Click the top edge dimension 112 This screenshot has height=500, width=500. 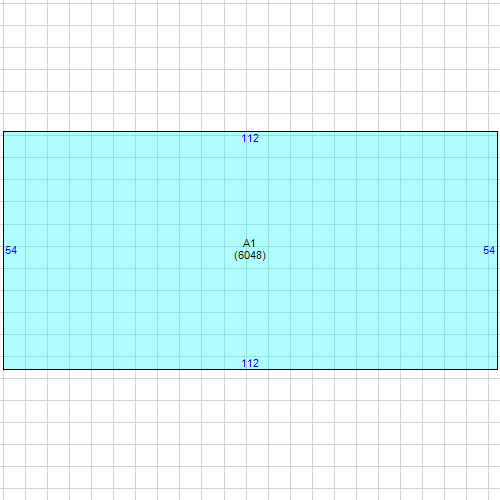click(250, 138)
